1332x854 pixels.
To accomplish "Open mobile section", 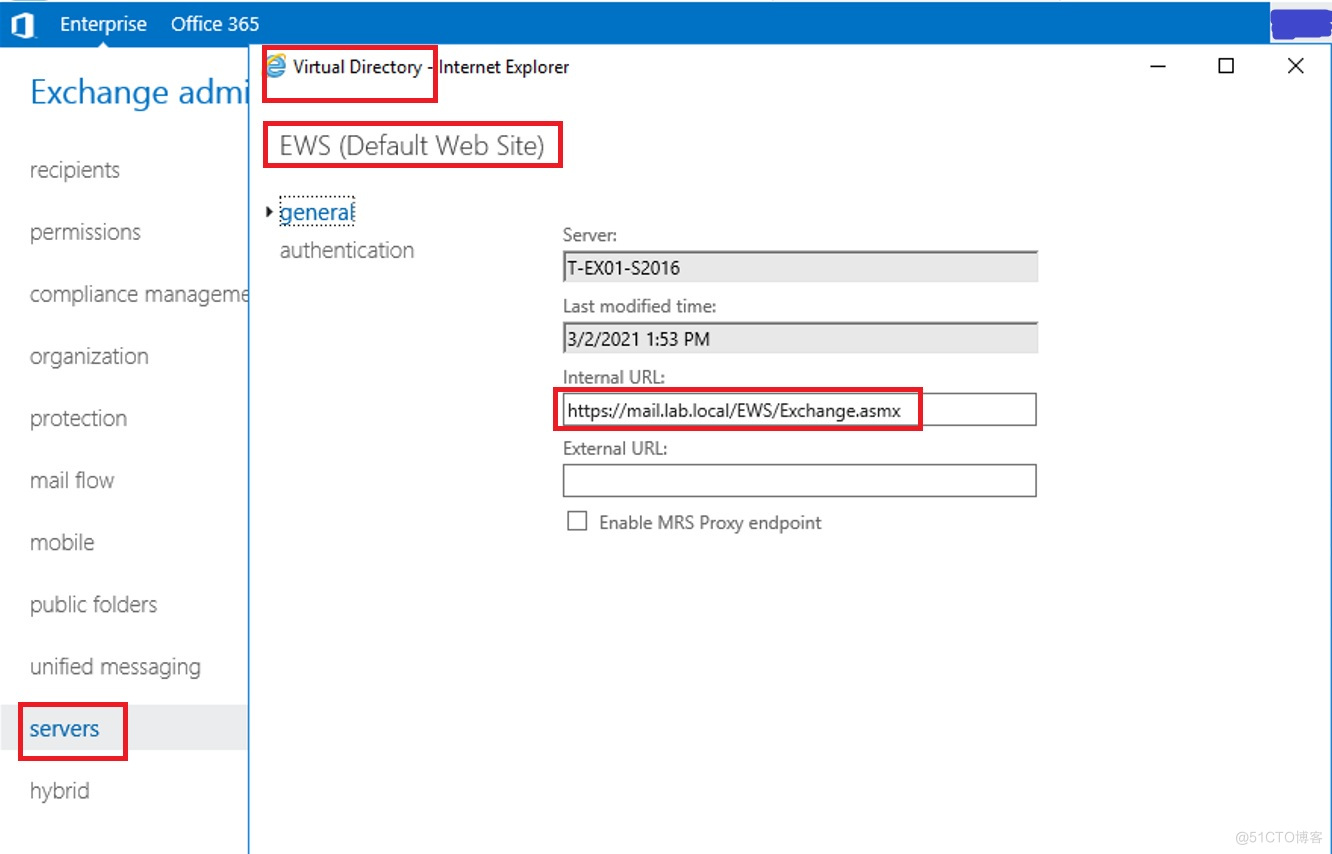I will point(62,542).
